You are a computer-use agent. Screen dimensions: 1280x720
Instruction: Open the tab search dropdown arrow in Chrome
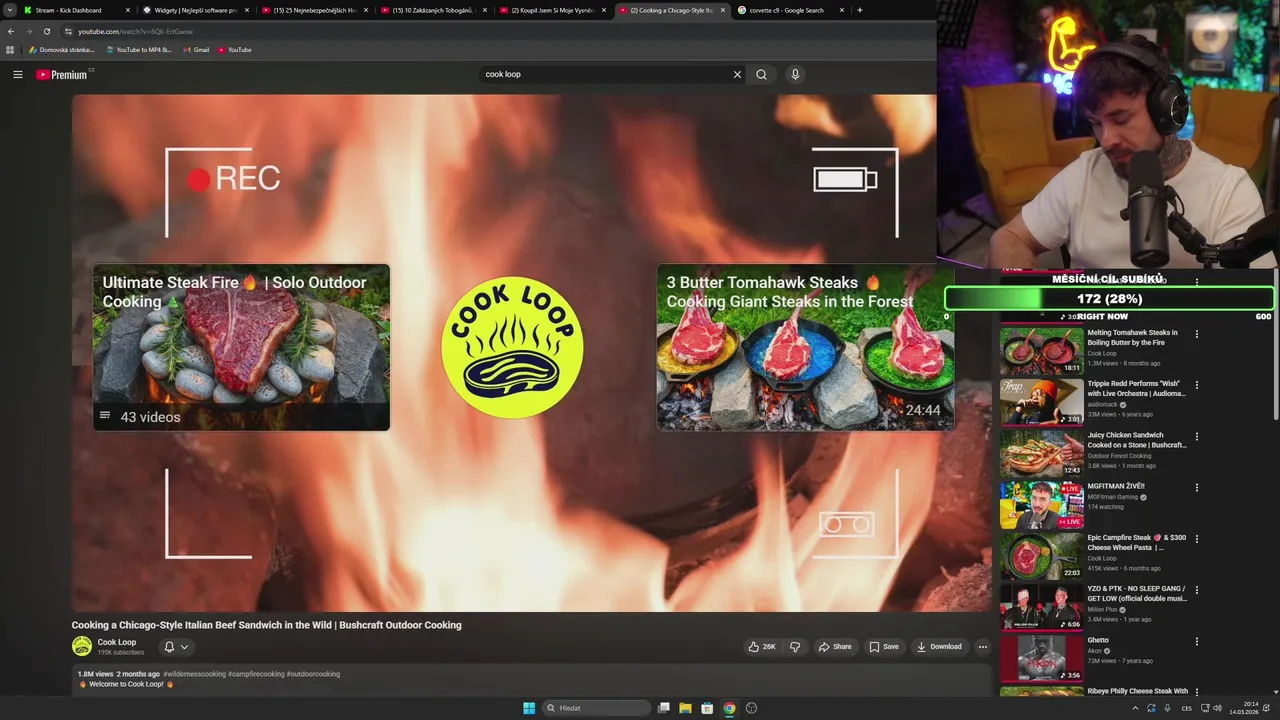click(x=10, y=10)
